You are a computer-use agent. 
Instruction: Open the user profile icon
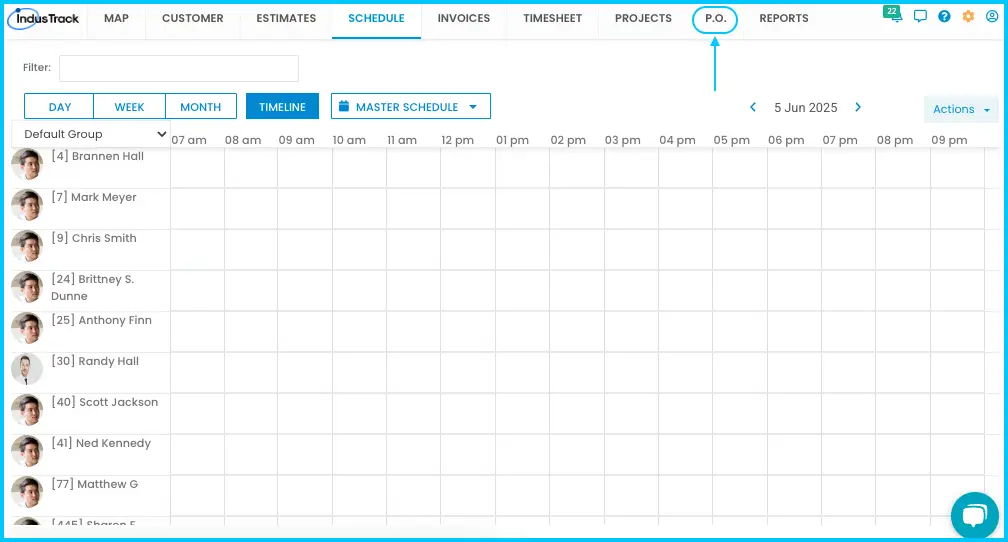click(992, 17)
